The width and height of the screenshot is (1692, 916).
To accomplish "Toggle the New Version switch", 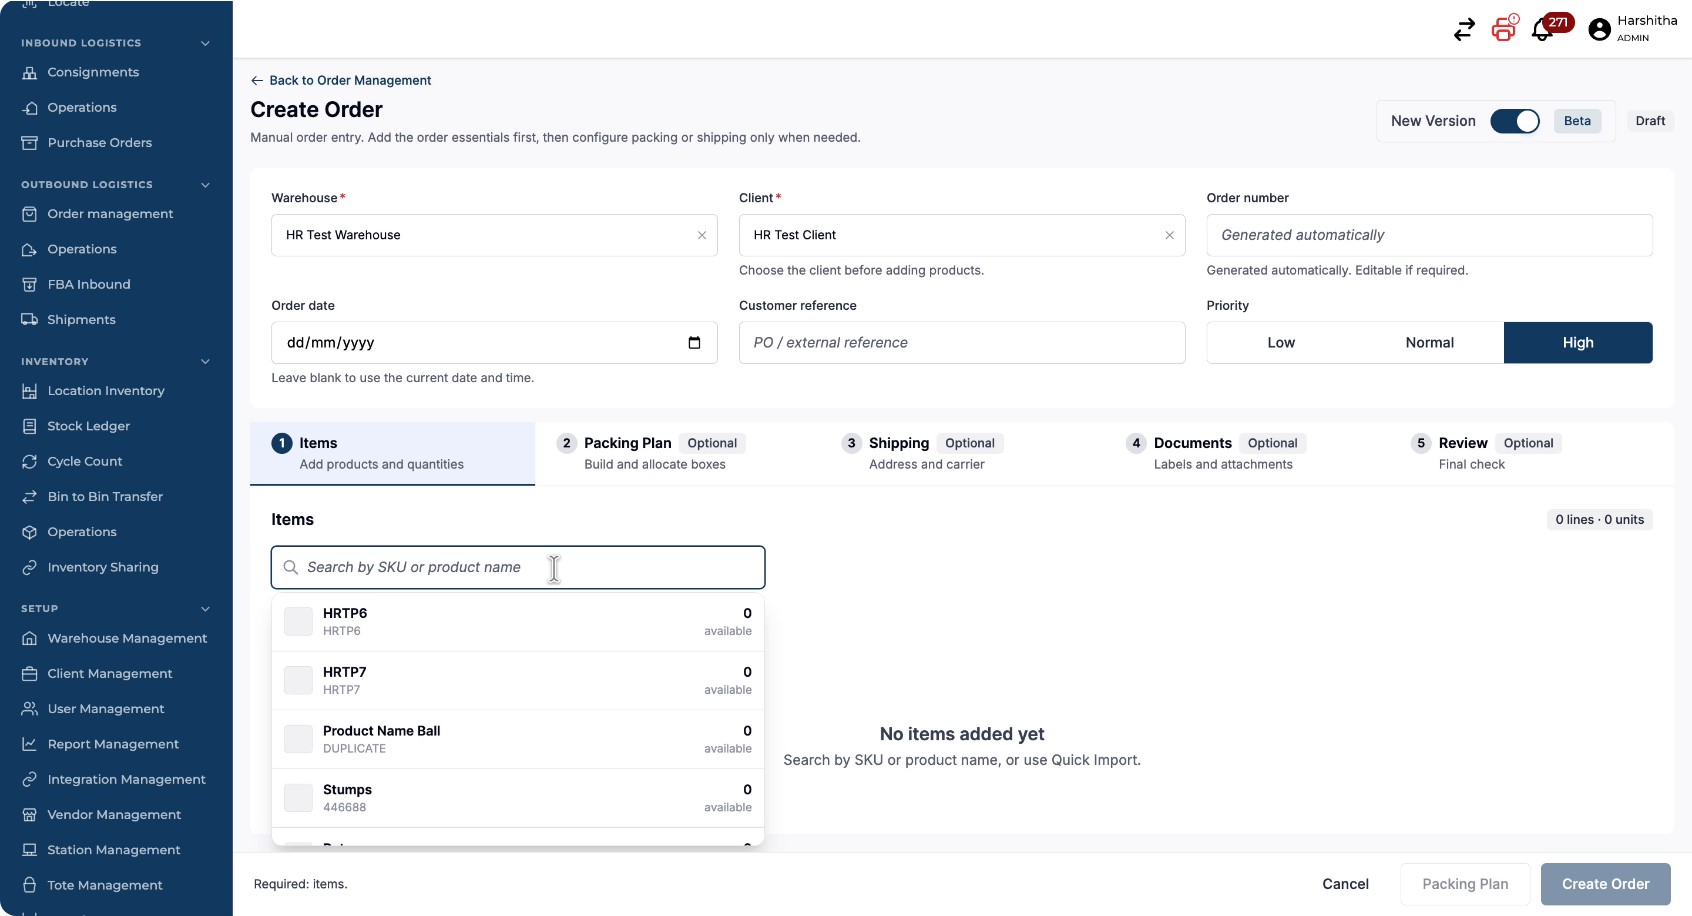I will [x=1515, y=121].
